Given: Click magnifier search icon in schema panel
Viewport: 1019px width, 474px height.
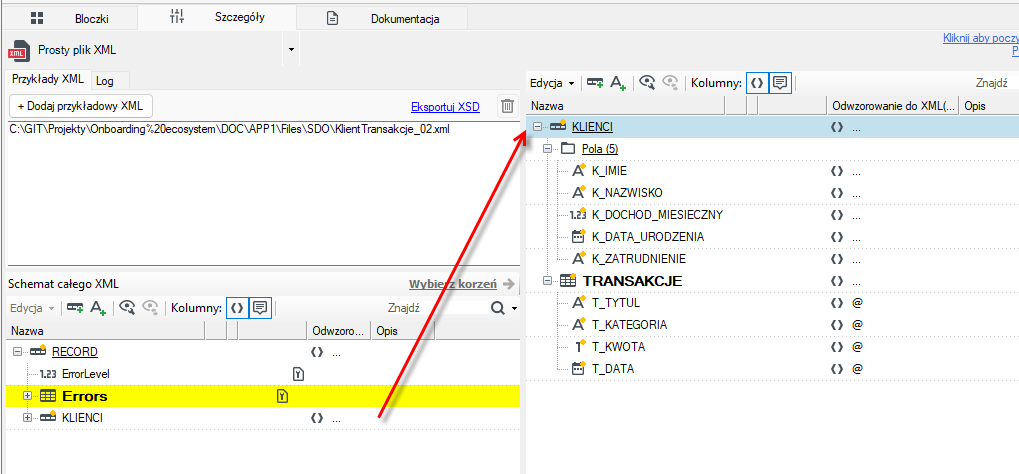Looking at the screenshot, I should (498, 308).
